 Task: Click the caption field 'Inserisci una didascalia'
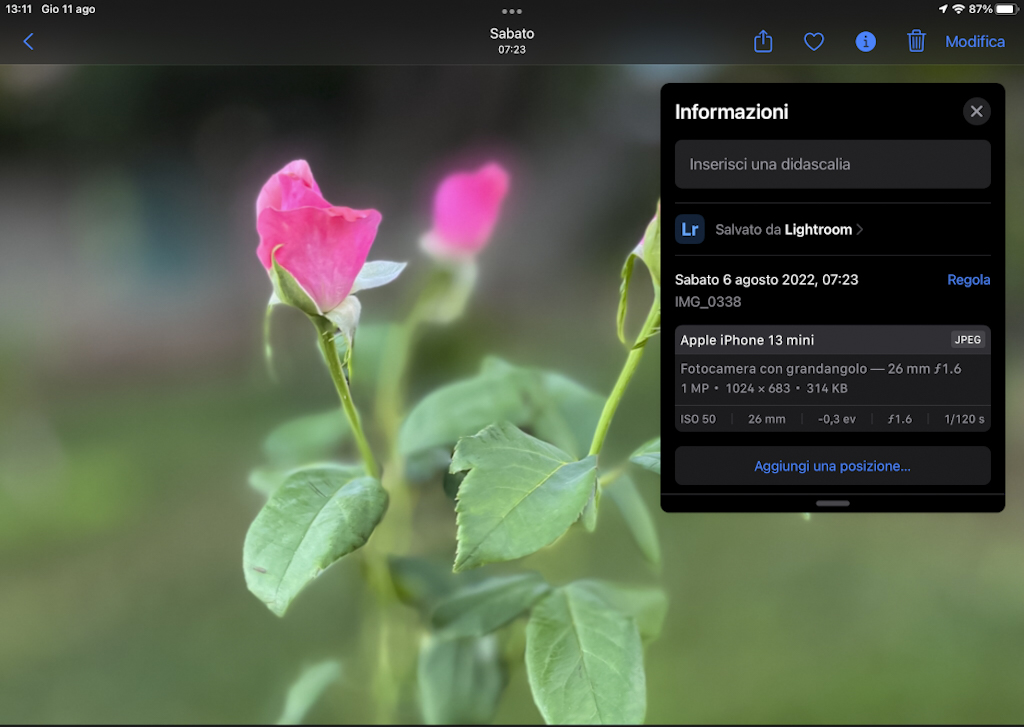pos(832,164)
